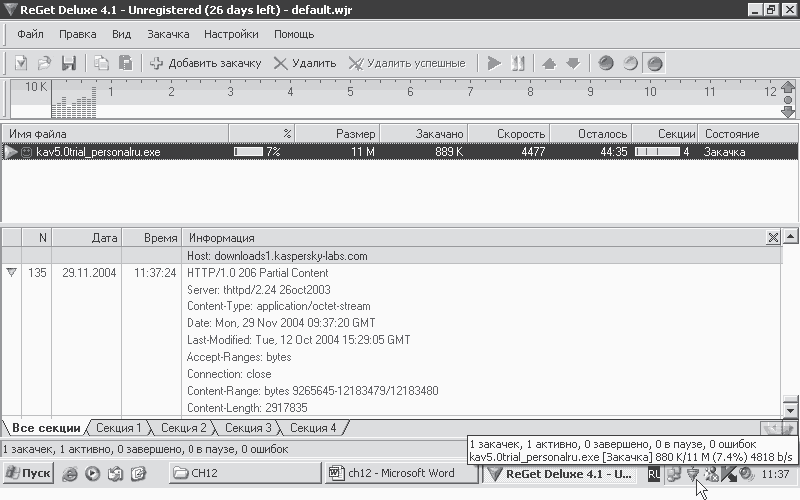Image resolution: width=800 pixels, height=500 pixels.
Task: Click the paste clipboard icon
Action: (x=126, y=63)
